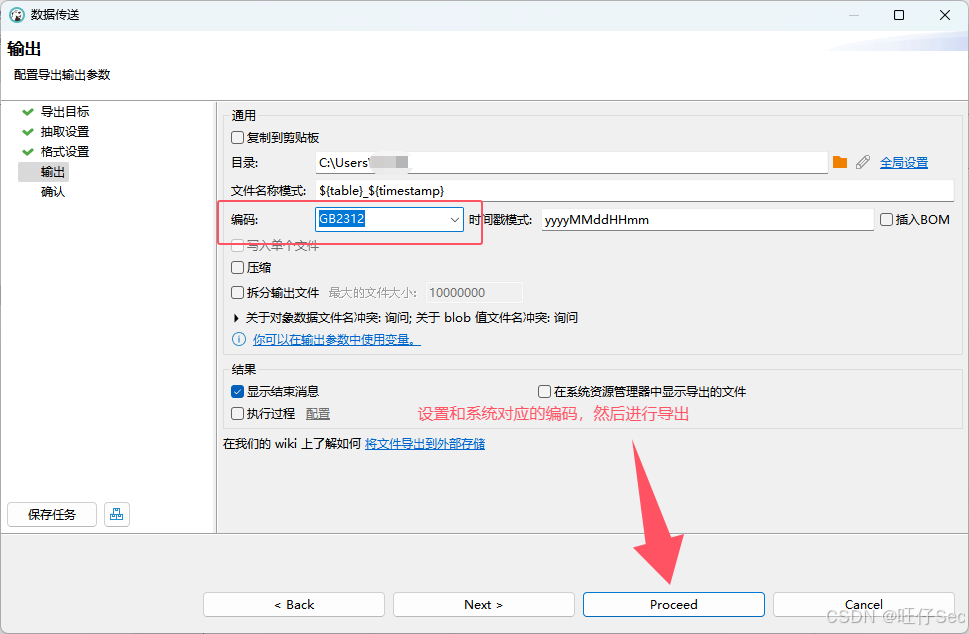
Task: Toggle the 执行过程 checkbox
Action: coord(237,413)
